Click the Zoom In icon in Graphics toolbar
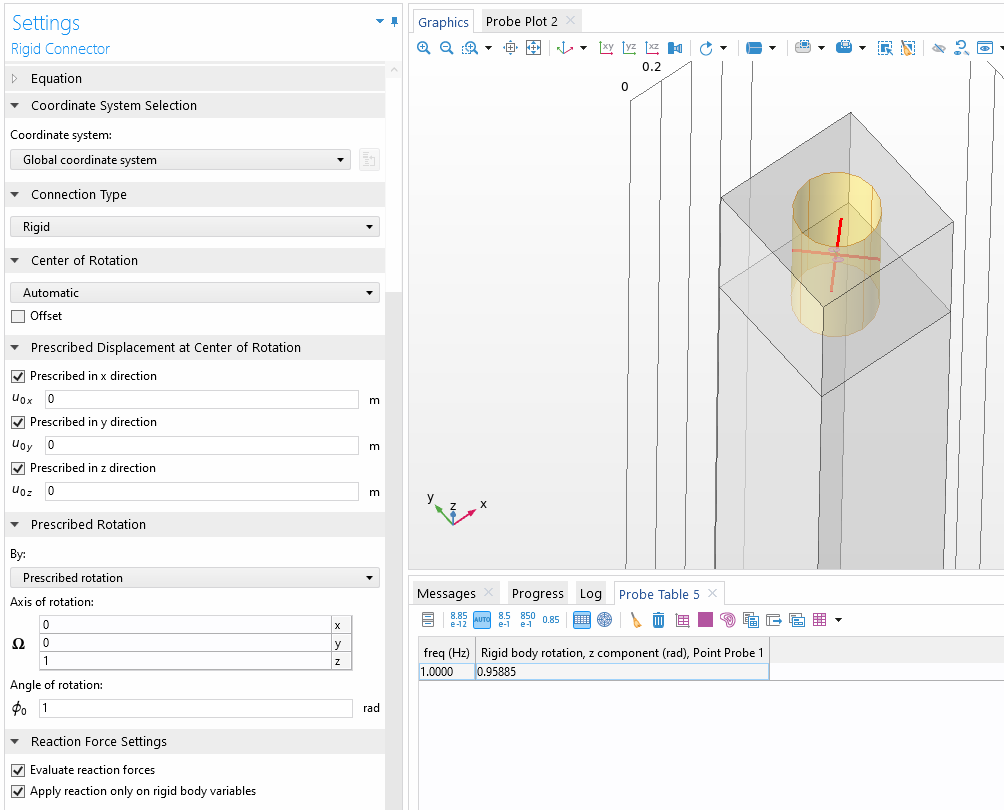This screenshot has width=1004, height=810. (423, 48)
